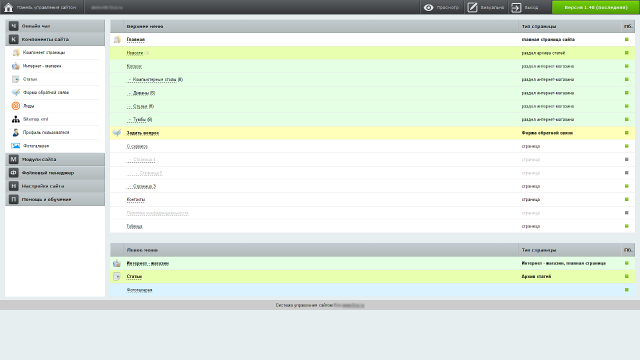Open the Стулья subsection link

[x=140, y=106]
